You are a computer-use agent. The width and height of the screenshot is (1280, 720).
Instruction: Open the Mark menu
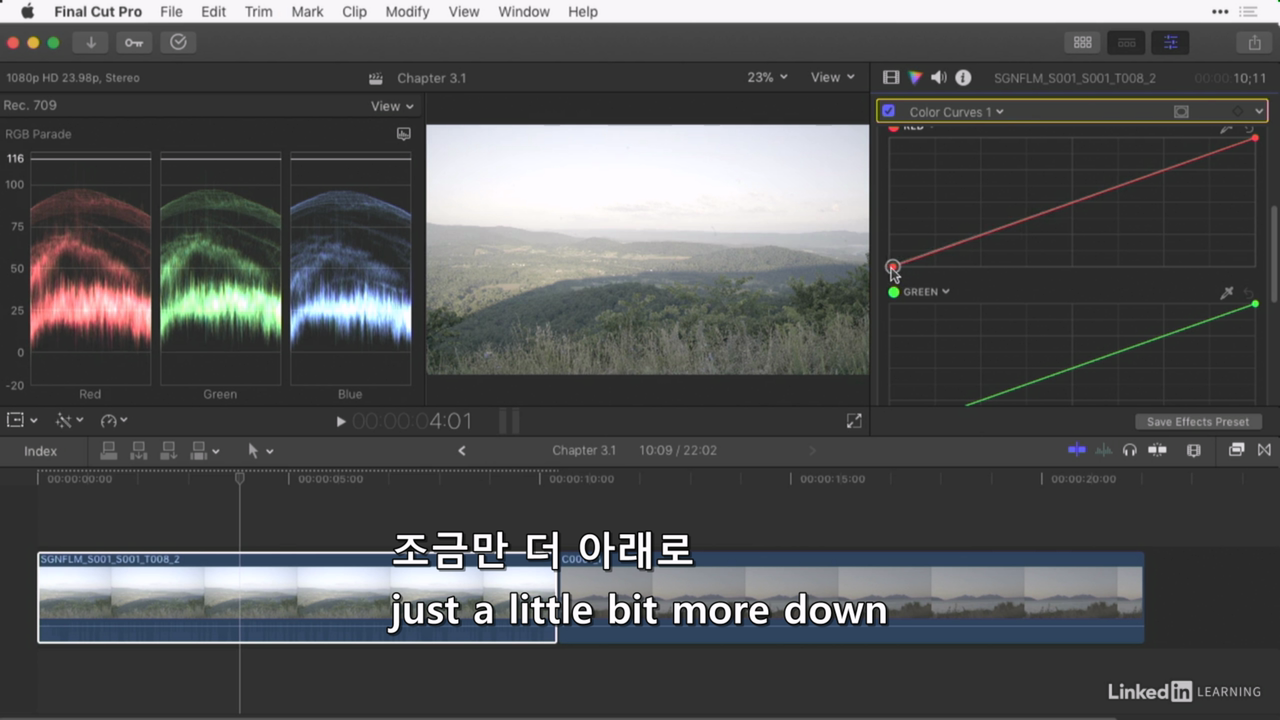point(307,12)
